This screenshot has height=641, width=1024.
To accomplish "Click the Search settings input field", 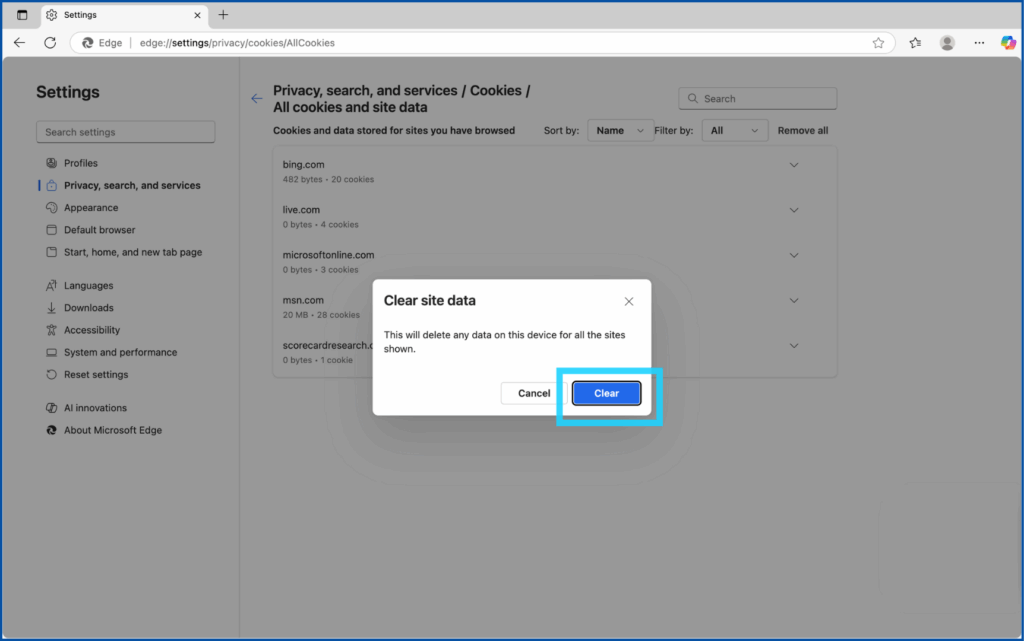I will 126,132.
